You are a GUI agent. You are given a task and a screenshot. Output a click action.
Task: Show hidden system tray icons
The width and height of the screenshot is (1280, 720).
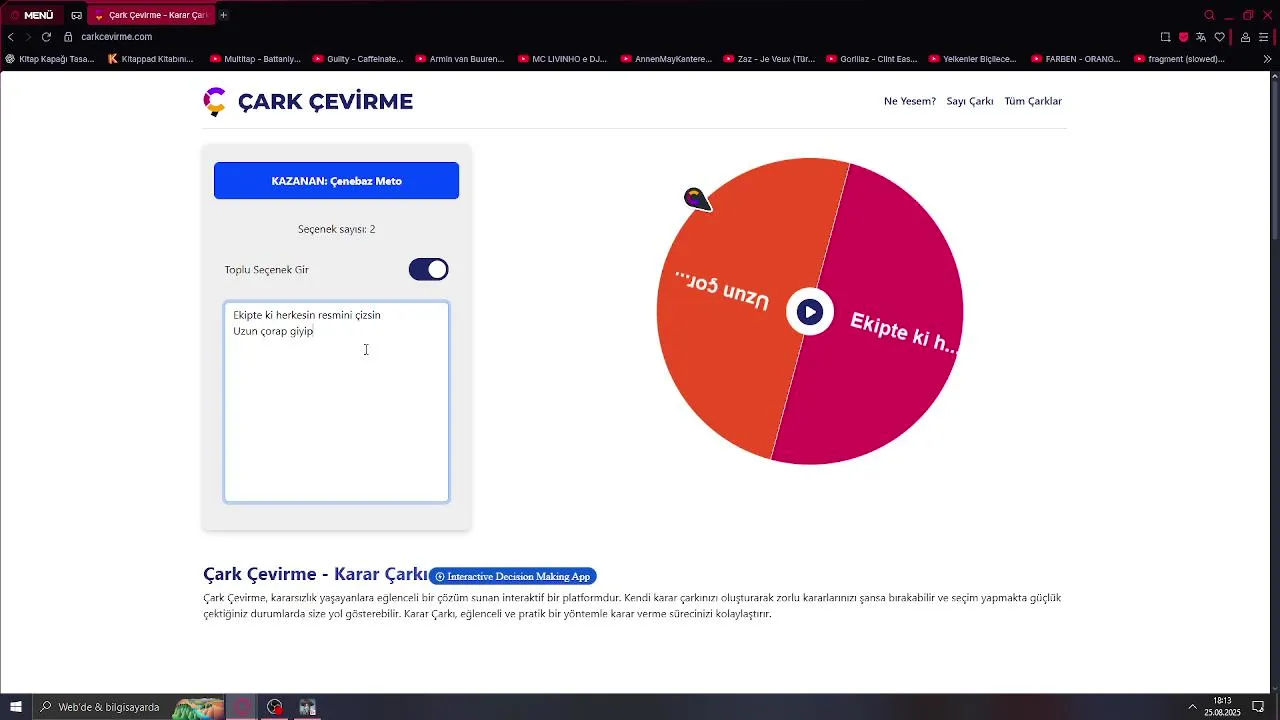tap(1192, 707)
